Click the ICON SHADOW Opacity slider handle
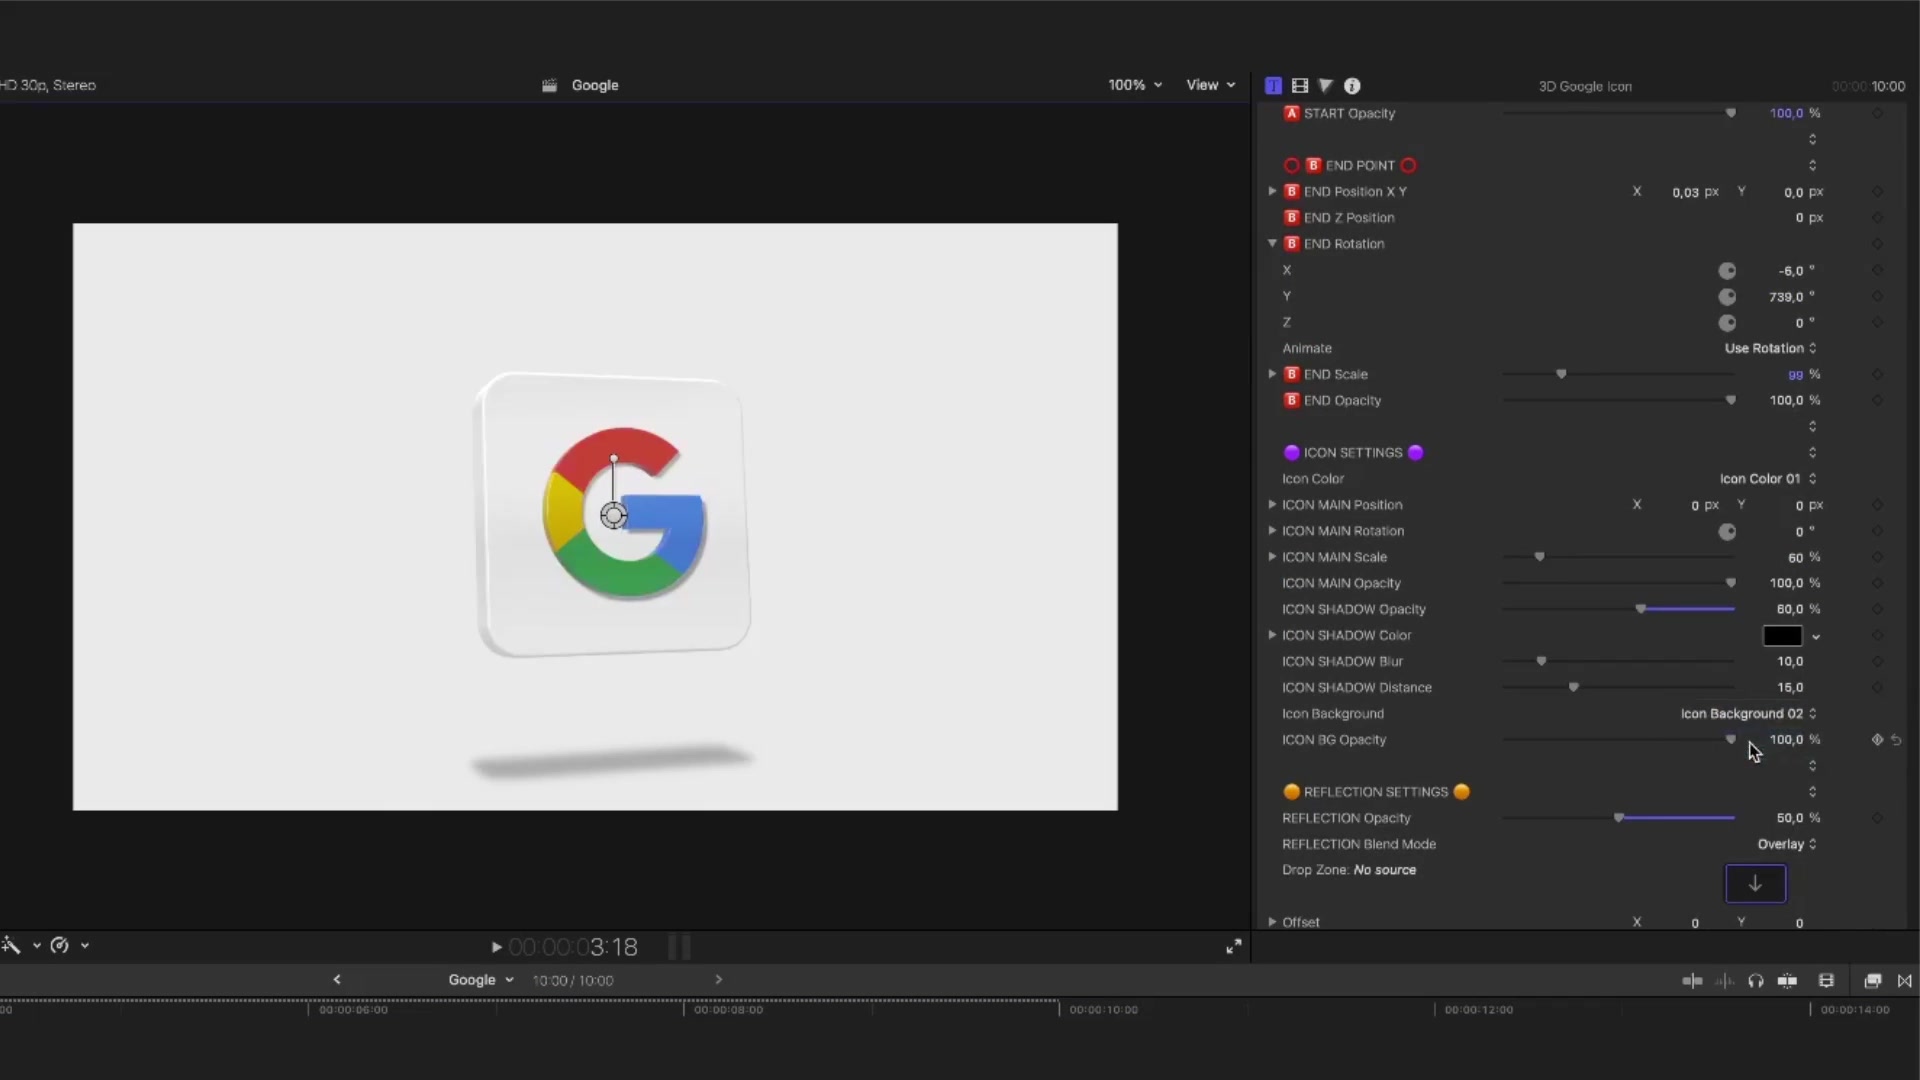Viewport: 1920px width, 1080px height. pos(1641,609)
